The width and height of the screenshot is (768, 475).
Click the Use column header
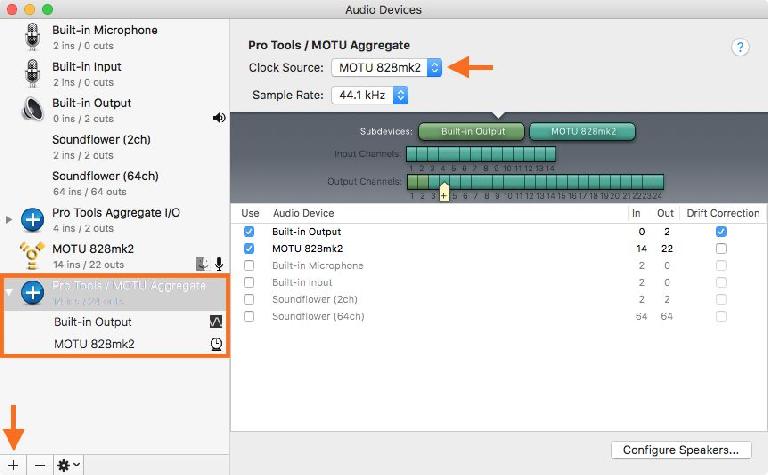click(250, 214)
